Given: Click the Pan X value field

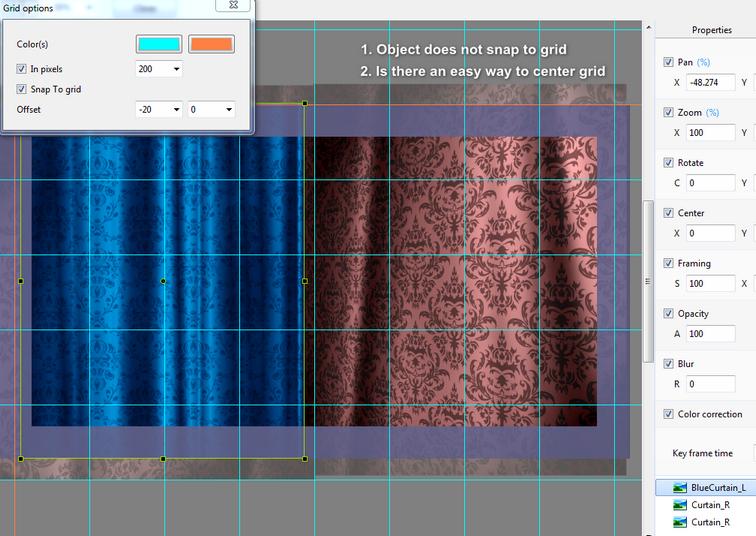Looking at the screenshot, I should (711, 82).
